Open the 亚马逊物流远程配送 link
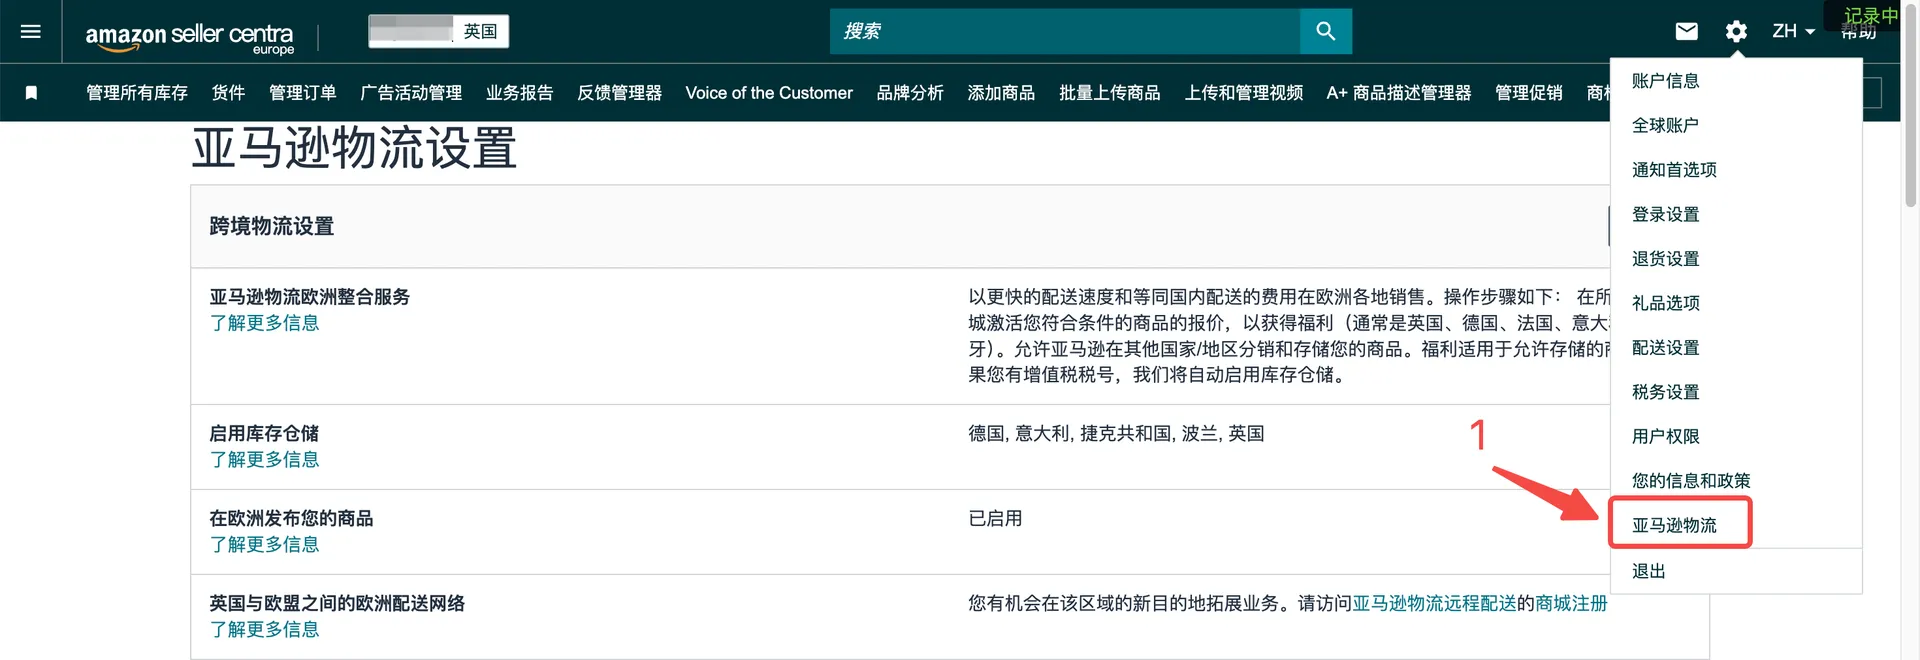 pos(1434,604)
